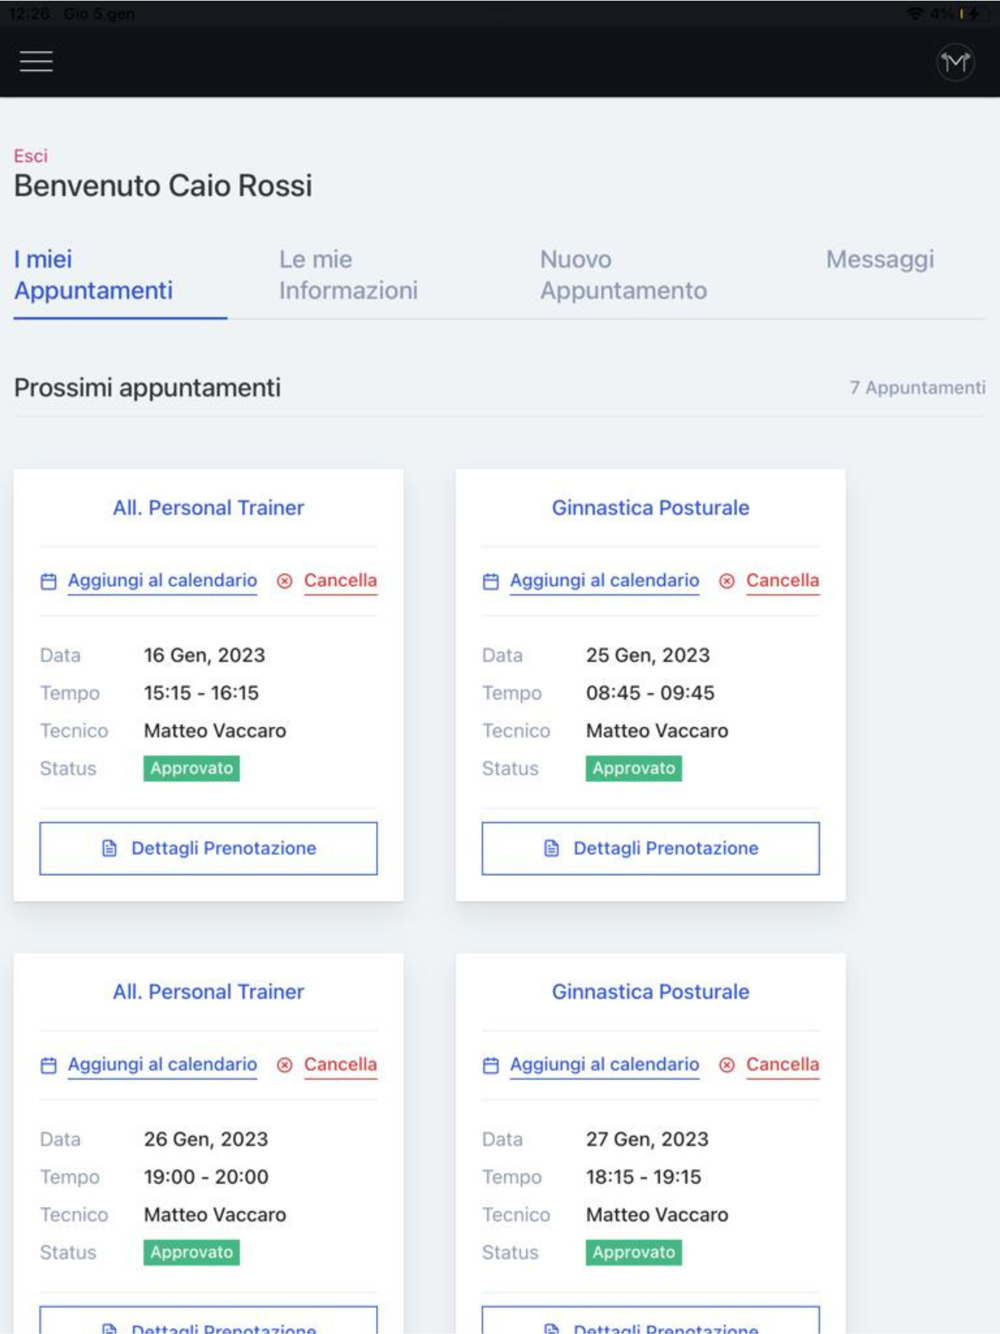Select the I miei Appuntamenti tab
The width and height of the screenshot is (1000, 1334).
pyautogui.click(x=93, y=275)
